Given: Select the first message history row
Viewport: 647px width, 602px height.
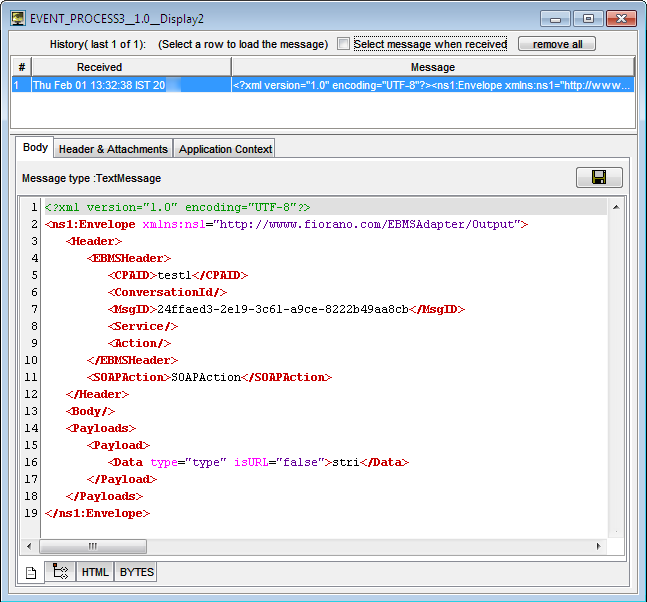Looking at the screenshot, I should pos(323,85).
